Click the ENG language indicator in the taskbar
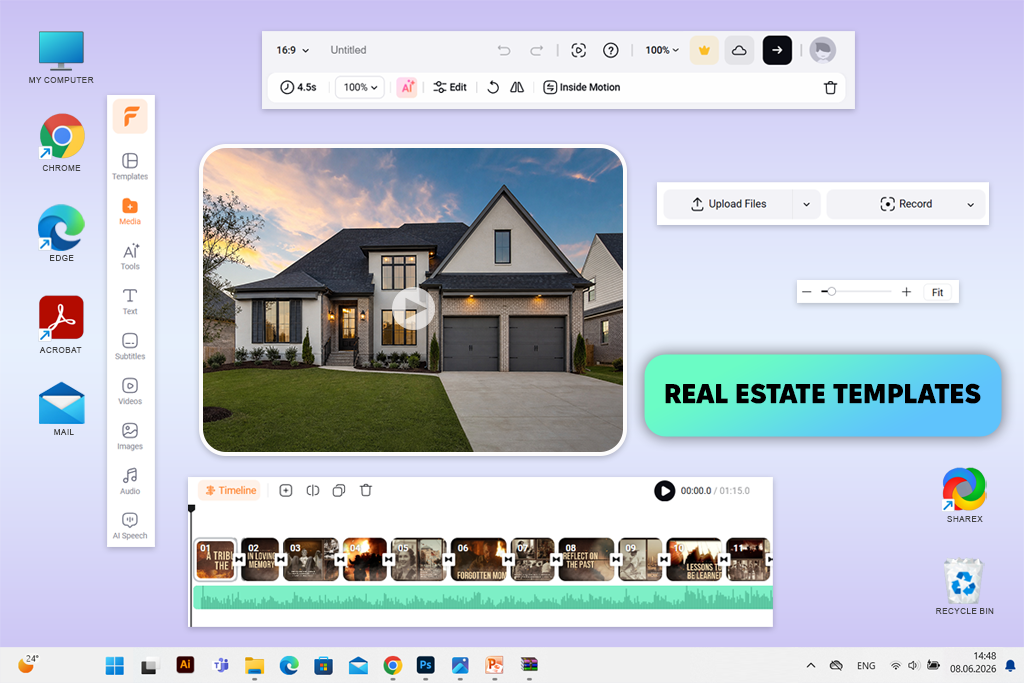Screen dimensions: 1024x683 pyautogui.click(x=866, y=666)
